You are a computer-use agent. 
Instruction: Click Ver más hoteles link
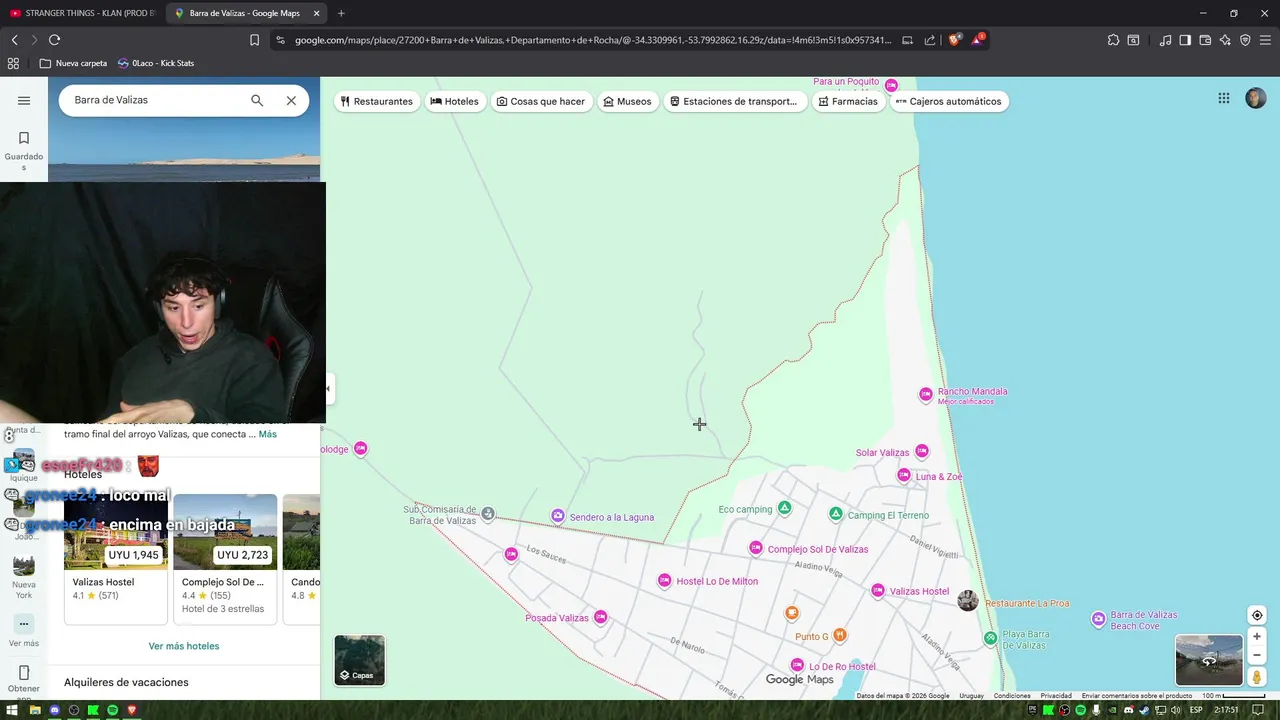(x=184, y=646)
